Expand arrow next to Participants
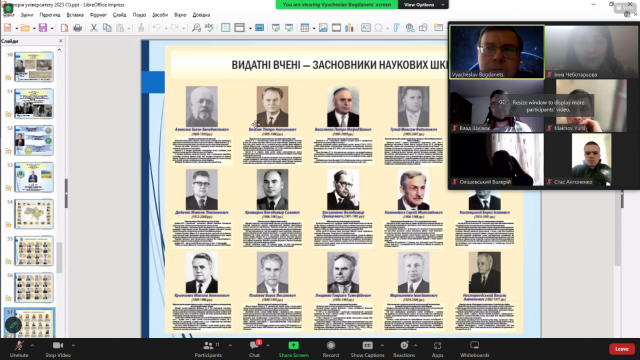Image resolution: width=640 pixels, height=360 pixels. [230, 346]
